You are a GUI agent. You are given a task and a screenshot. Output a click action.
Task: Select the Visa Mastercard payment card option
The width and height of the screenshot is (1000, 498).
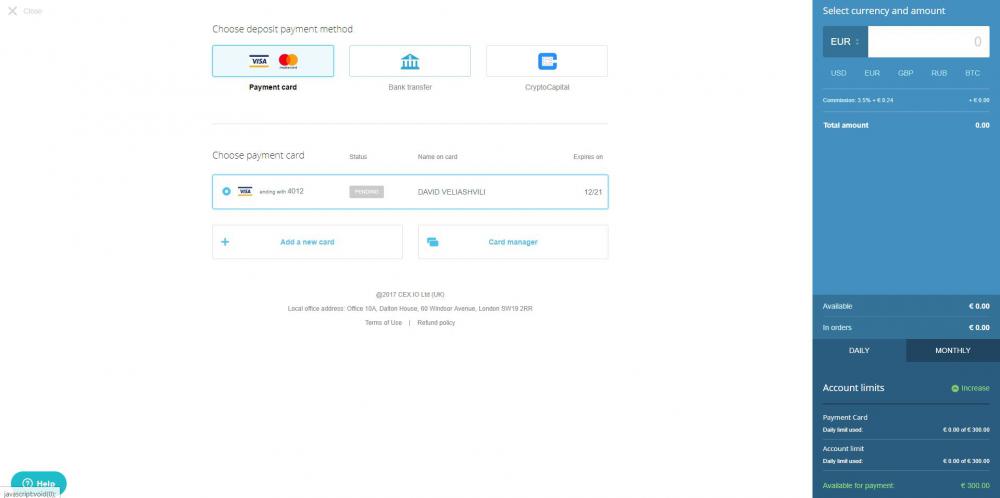273,61
